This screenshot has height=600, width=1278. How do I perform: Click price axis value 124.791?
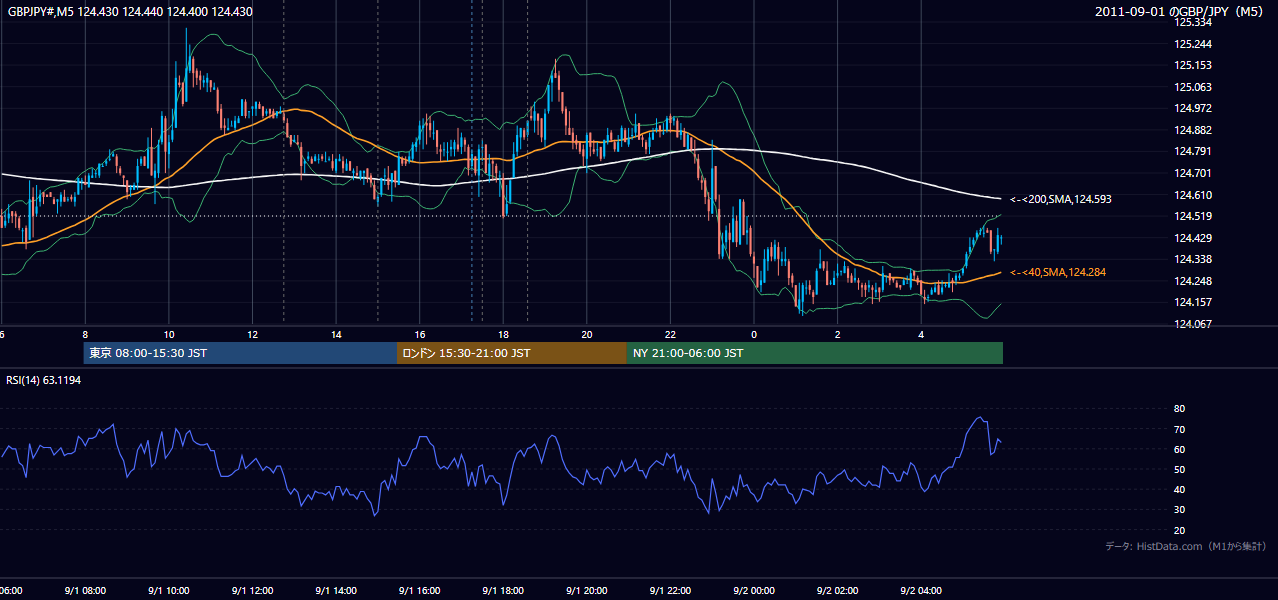click(x=1193, y=151)
